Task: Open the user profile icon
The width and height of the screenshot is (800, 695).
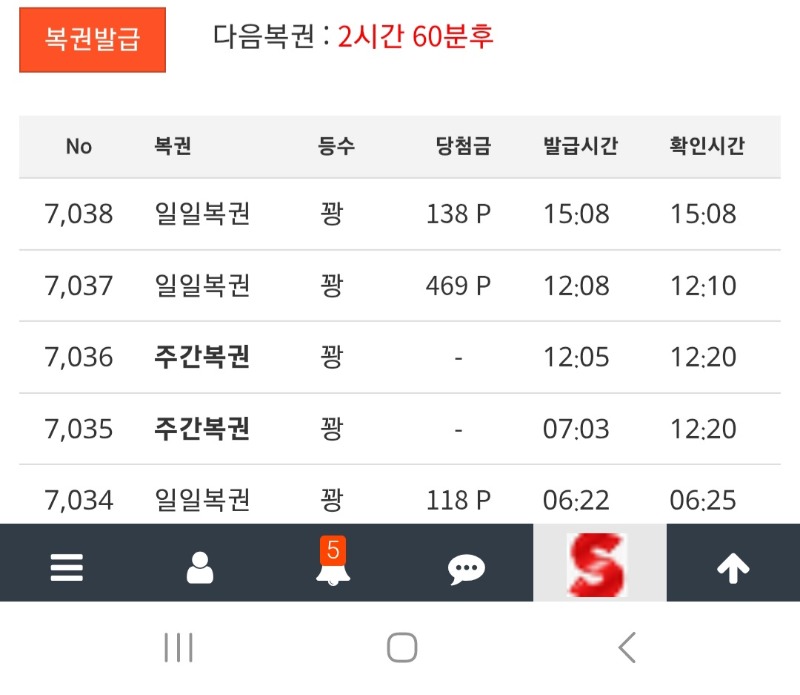Action: [x=200, y=568]
